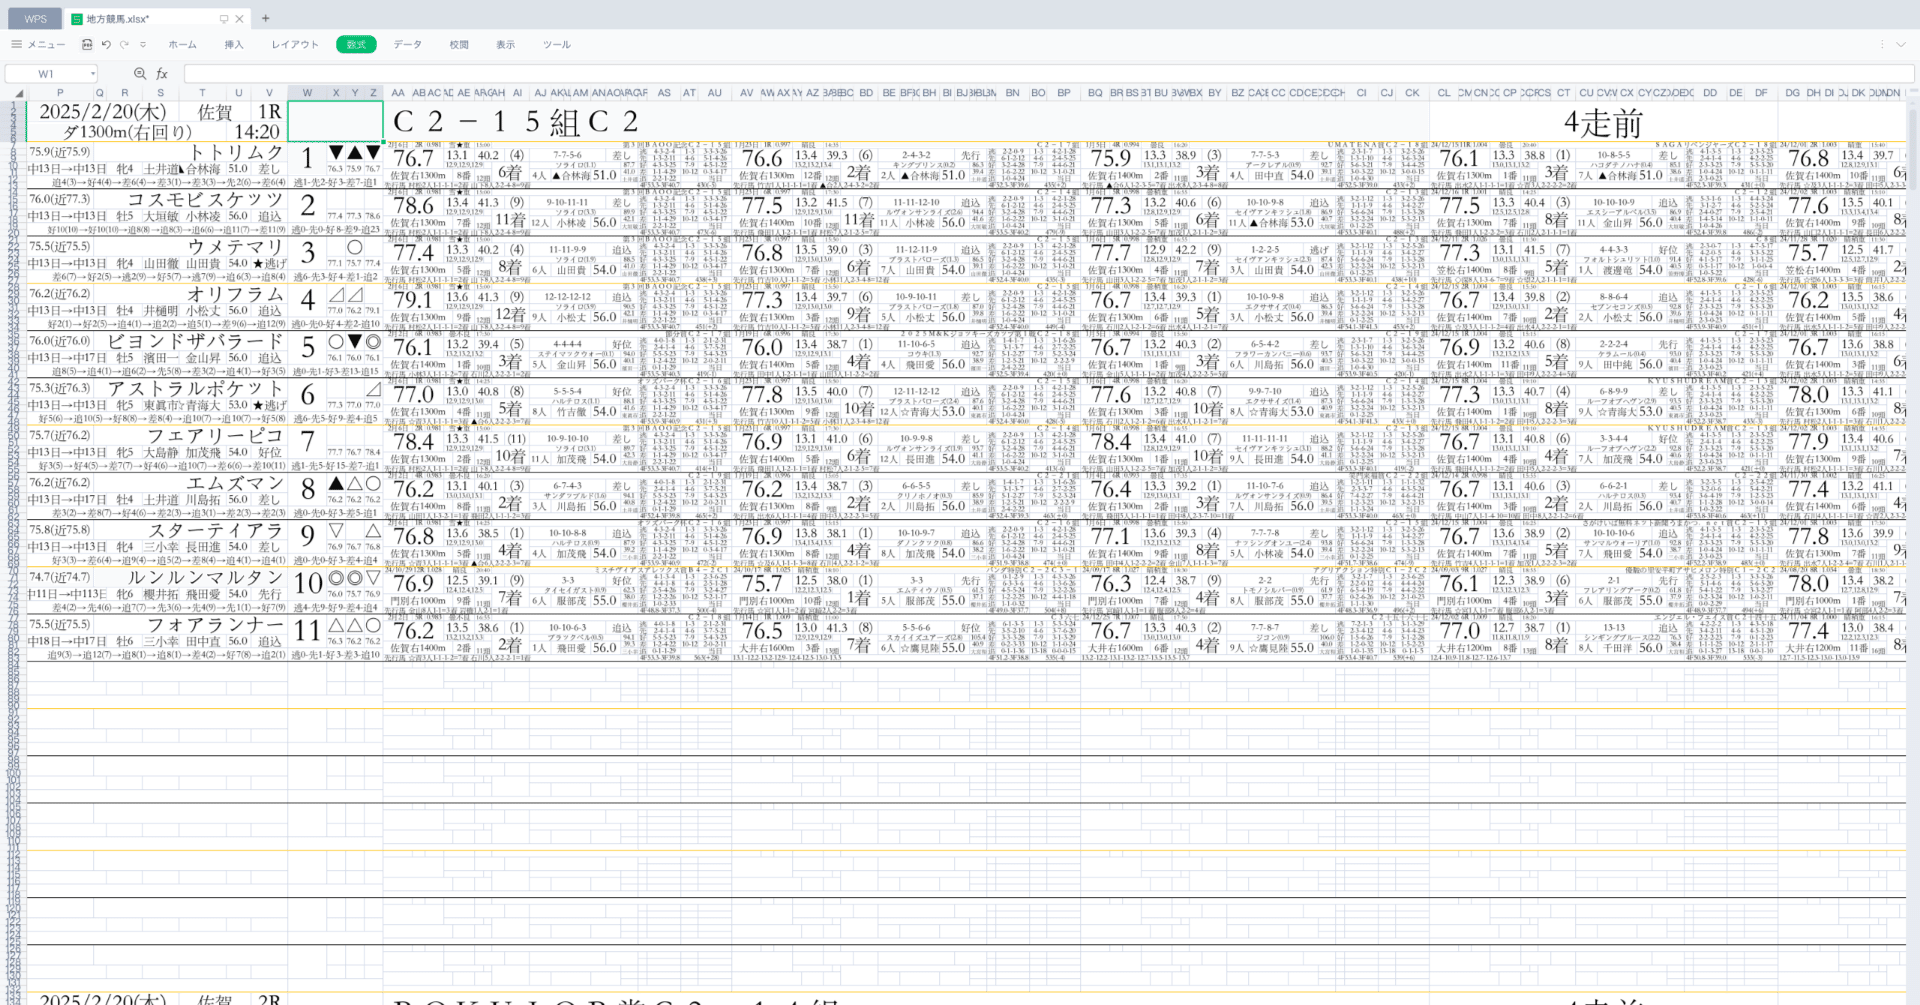
Task: Click the vertical three-dot more options icon
Action: pos(1881,45)
